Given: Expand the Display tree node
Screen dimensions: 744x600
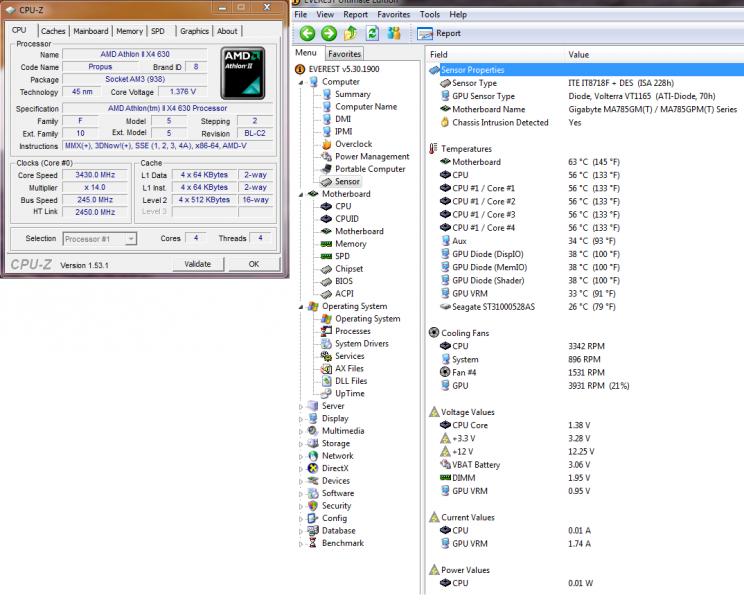Looking at the screenshot, I should pyautogui.click(x=301, y=419).
